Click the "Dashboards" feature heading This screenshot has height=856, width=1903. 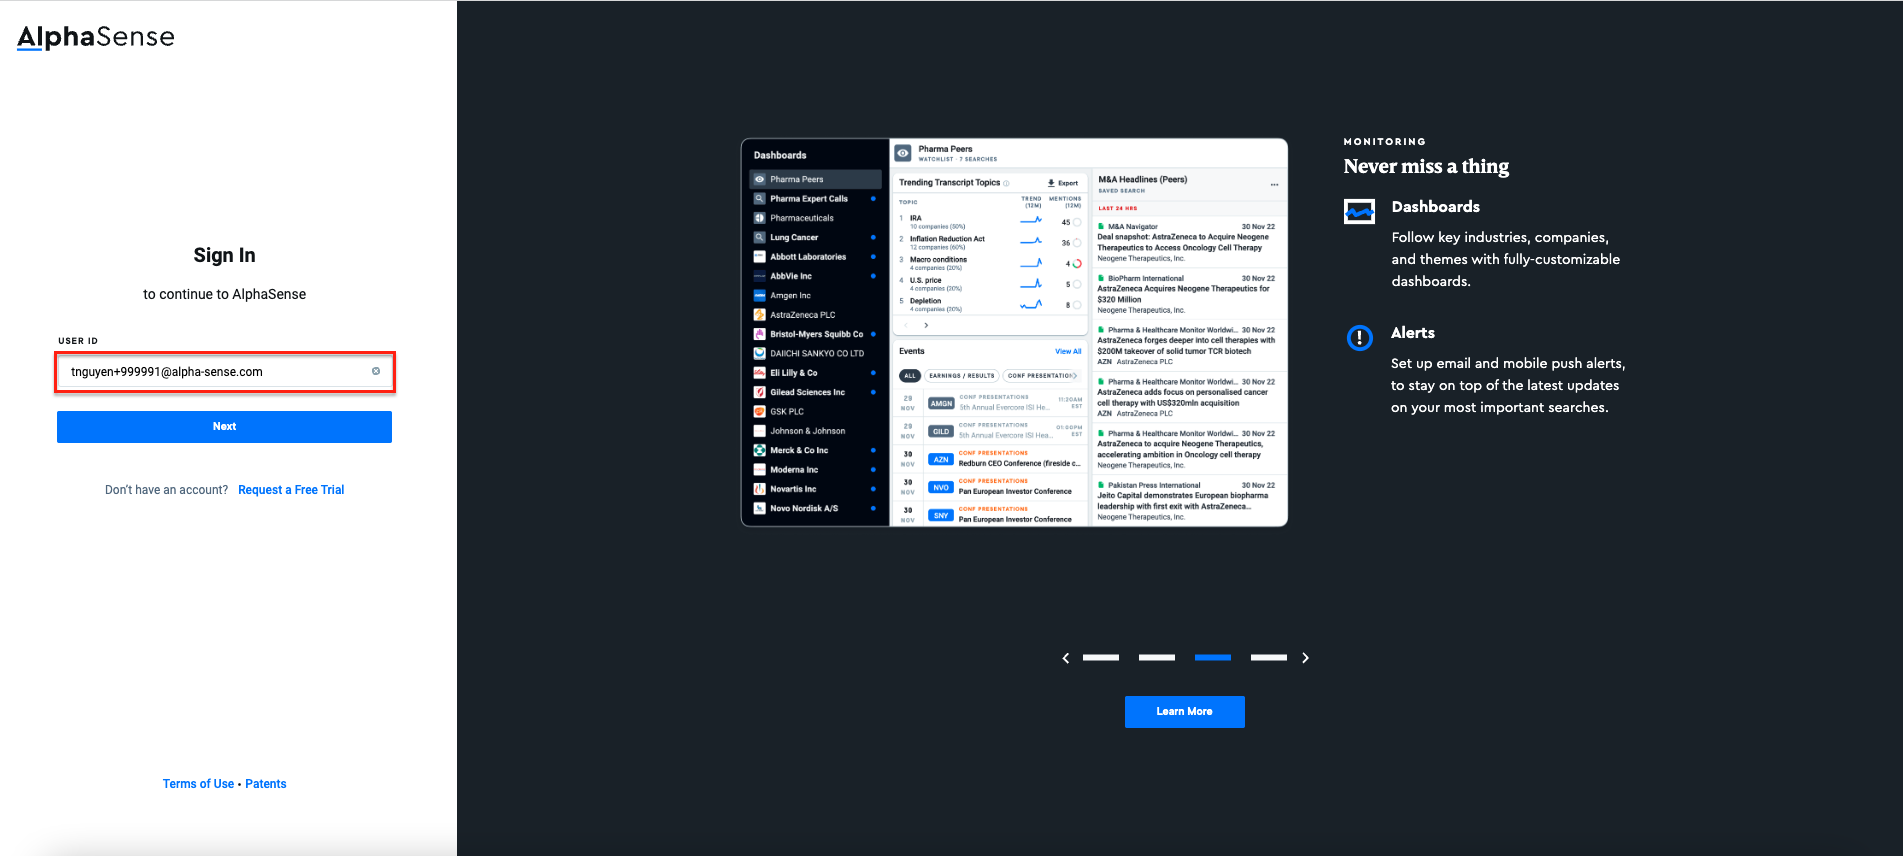coord(1435,207)
